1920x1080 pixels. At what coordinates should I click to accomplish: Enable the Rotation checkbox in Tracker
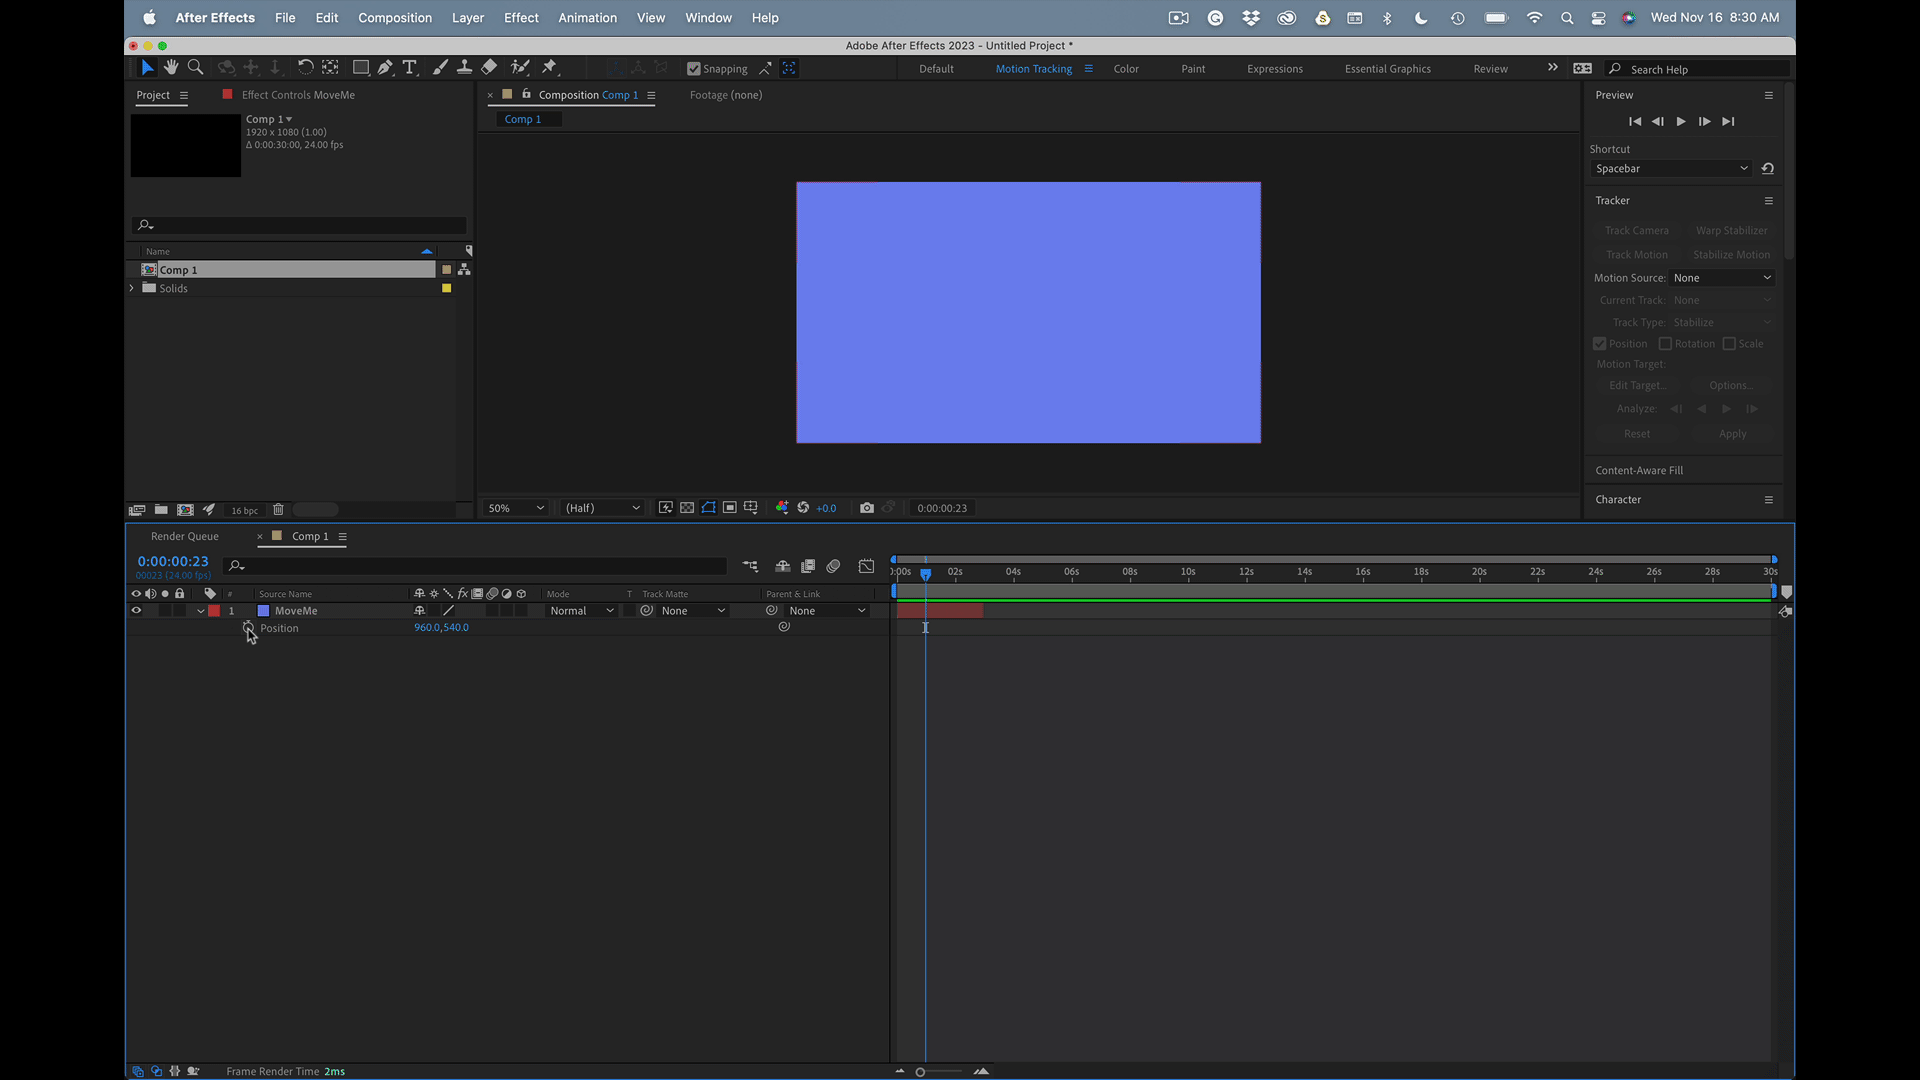(x=1665, y=343)
